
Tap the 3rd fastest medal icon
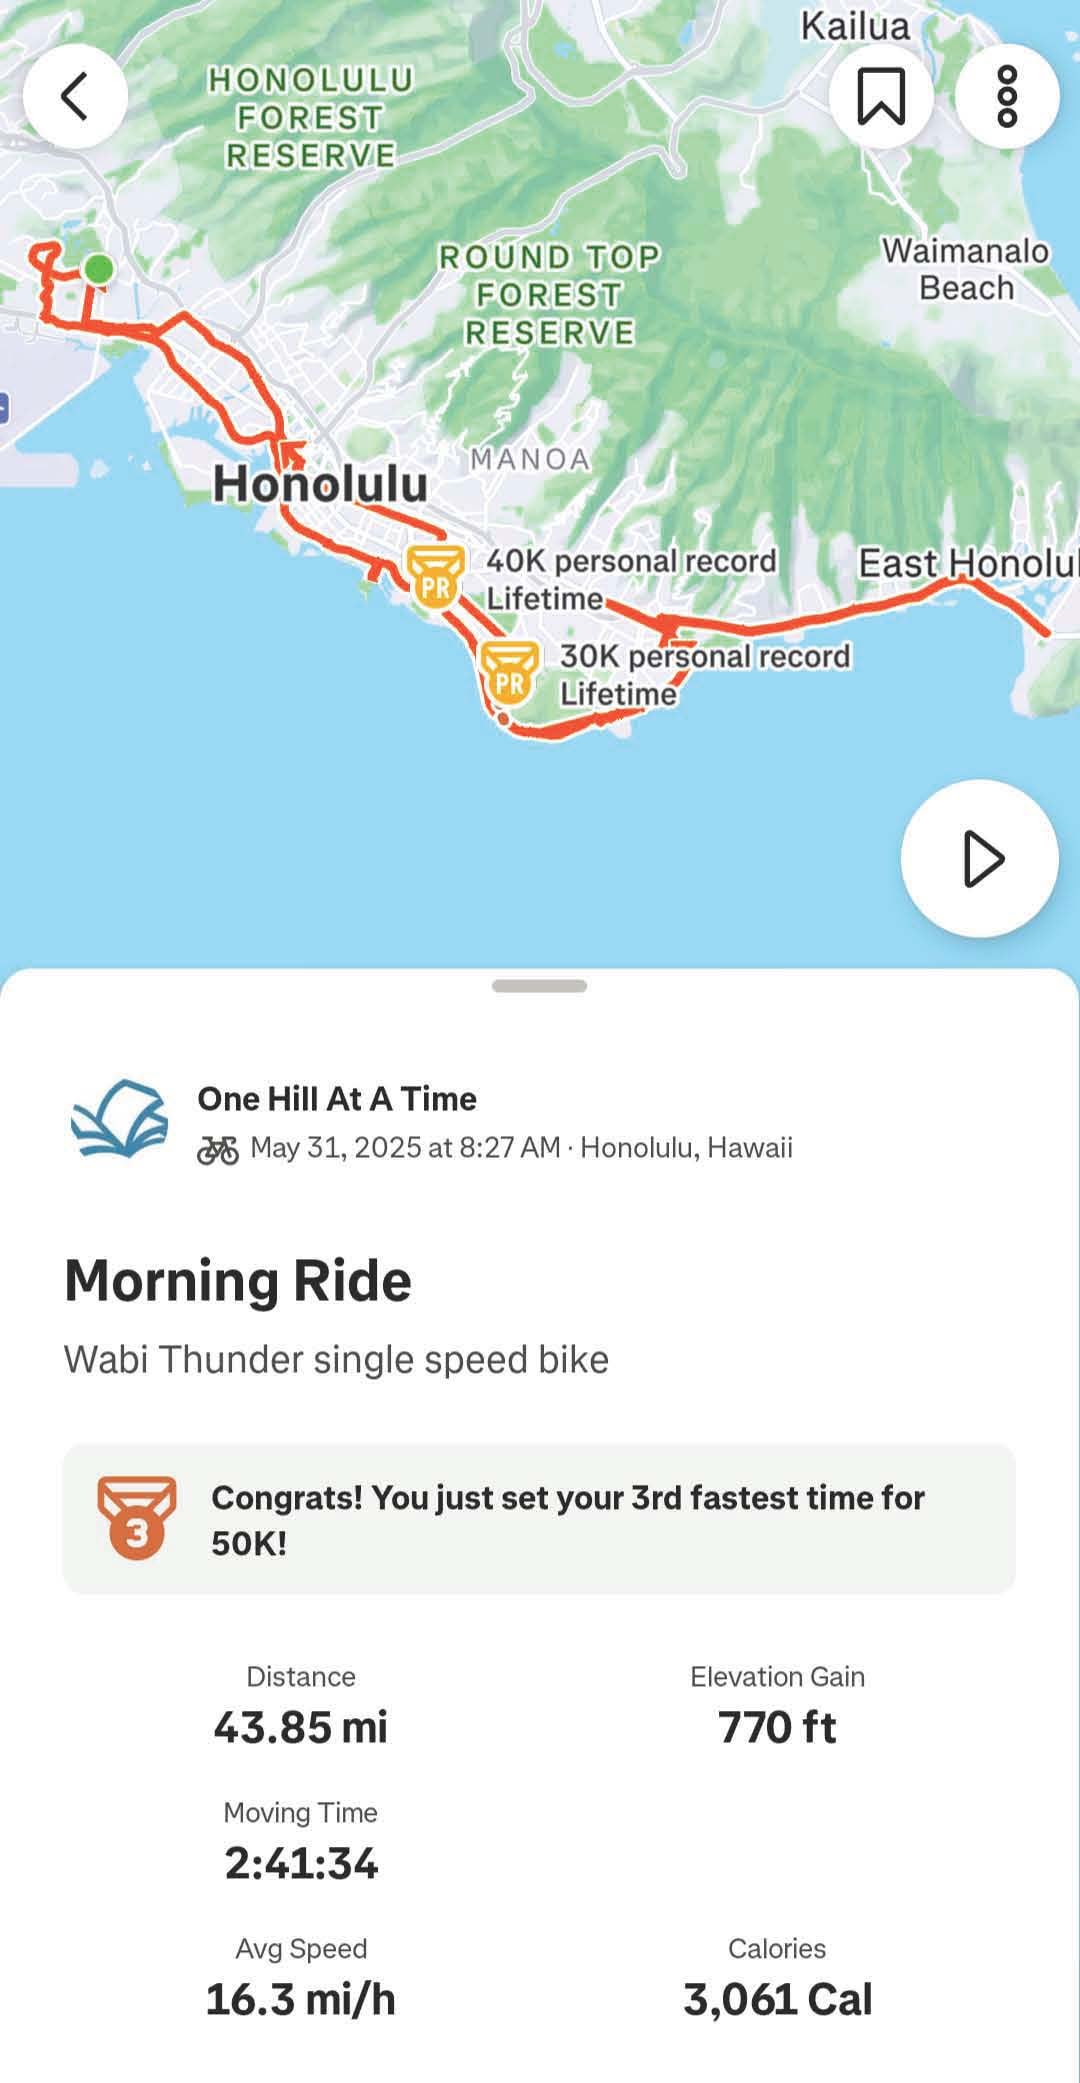pos(137,1518)
